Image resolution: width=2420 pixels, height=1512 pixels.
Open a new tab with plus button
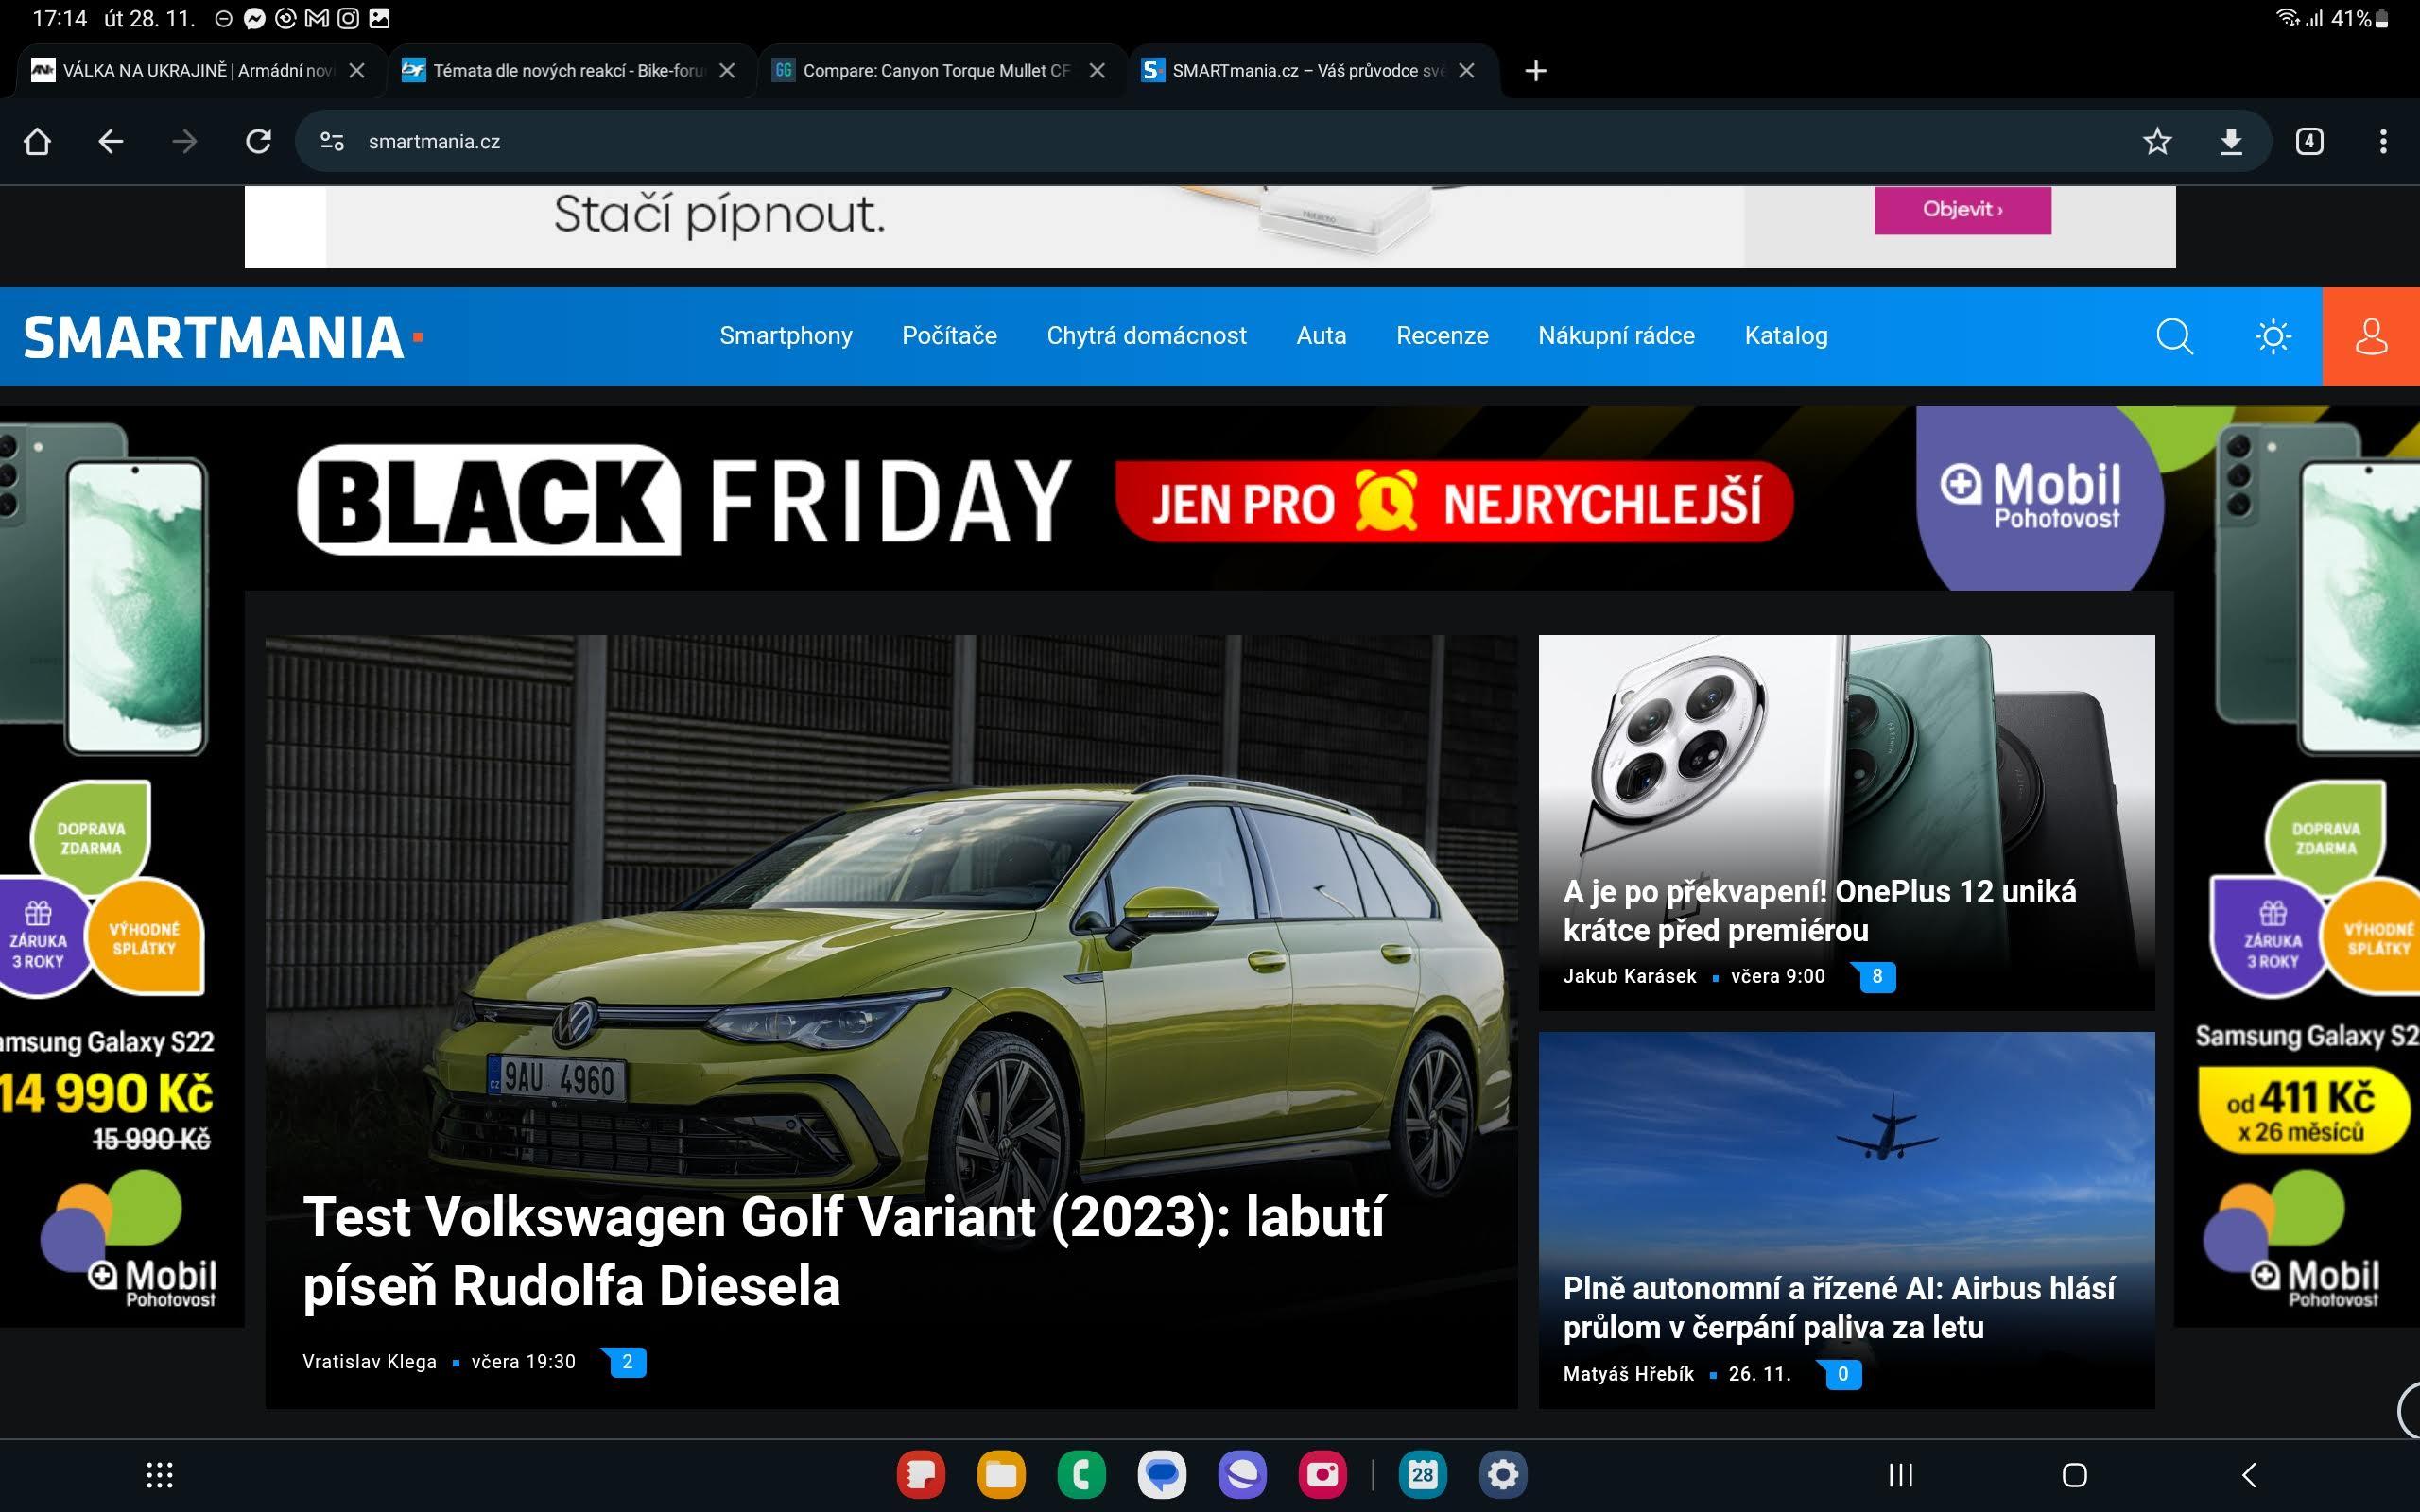tap(1536, 70)
